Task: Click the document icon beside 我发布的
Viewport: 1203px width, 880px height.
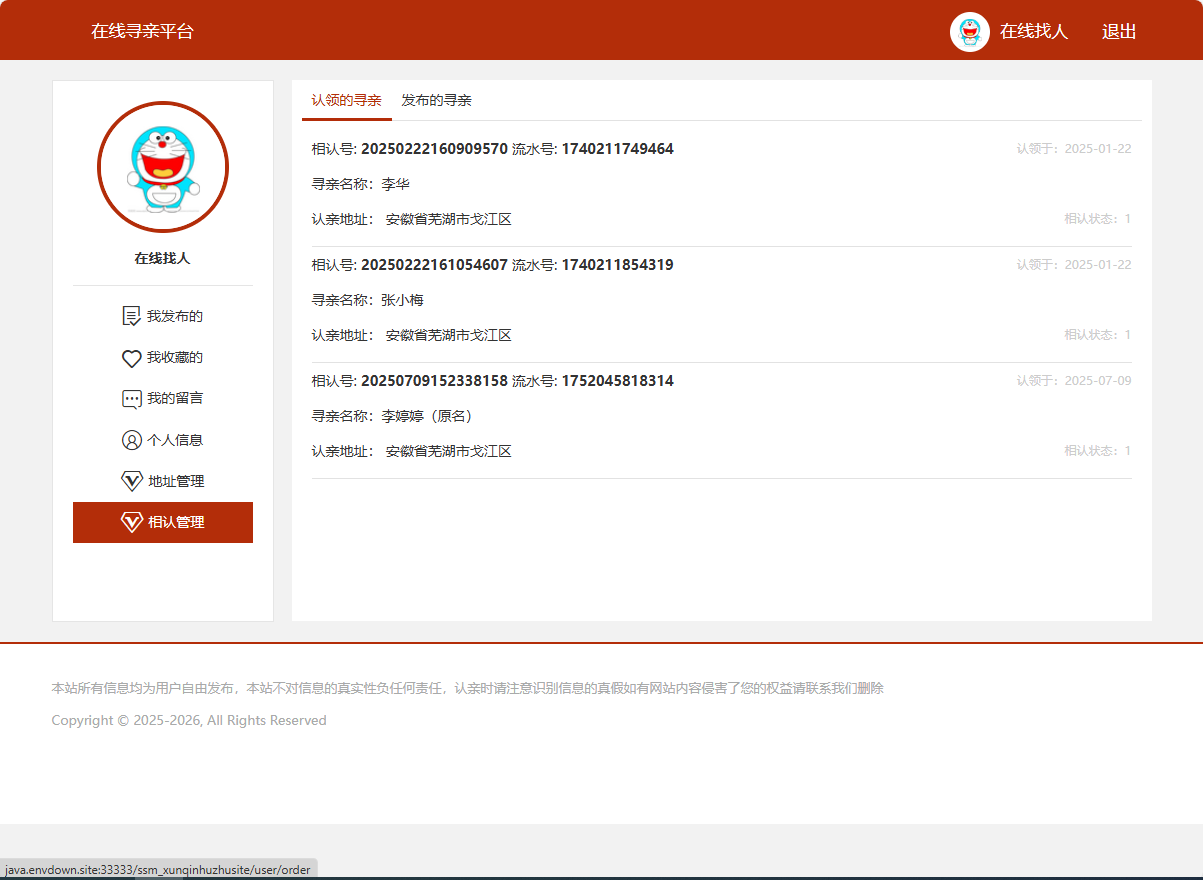Action: click(131, 315)
